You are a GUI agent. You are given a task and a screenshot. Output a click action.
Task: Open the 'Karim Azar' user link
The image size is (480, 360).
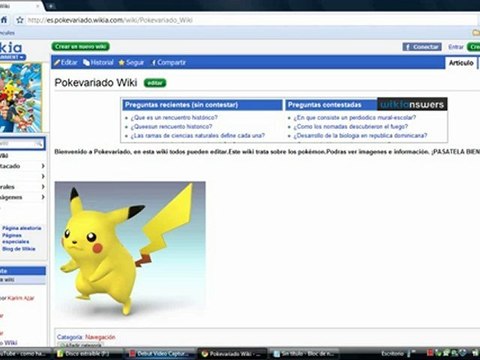coord(21,298)
